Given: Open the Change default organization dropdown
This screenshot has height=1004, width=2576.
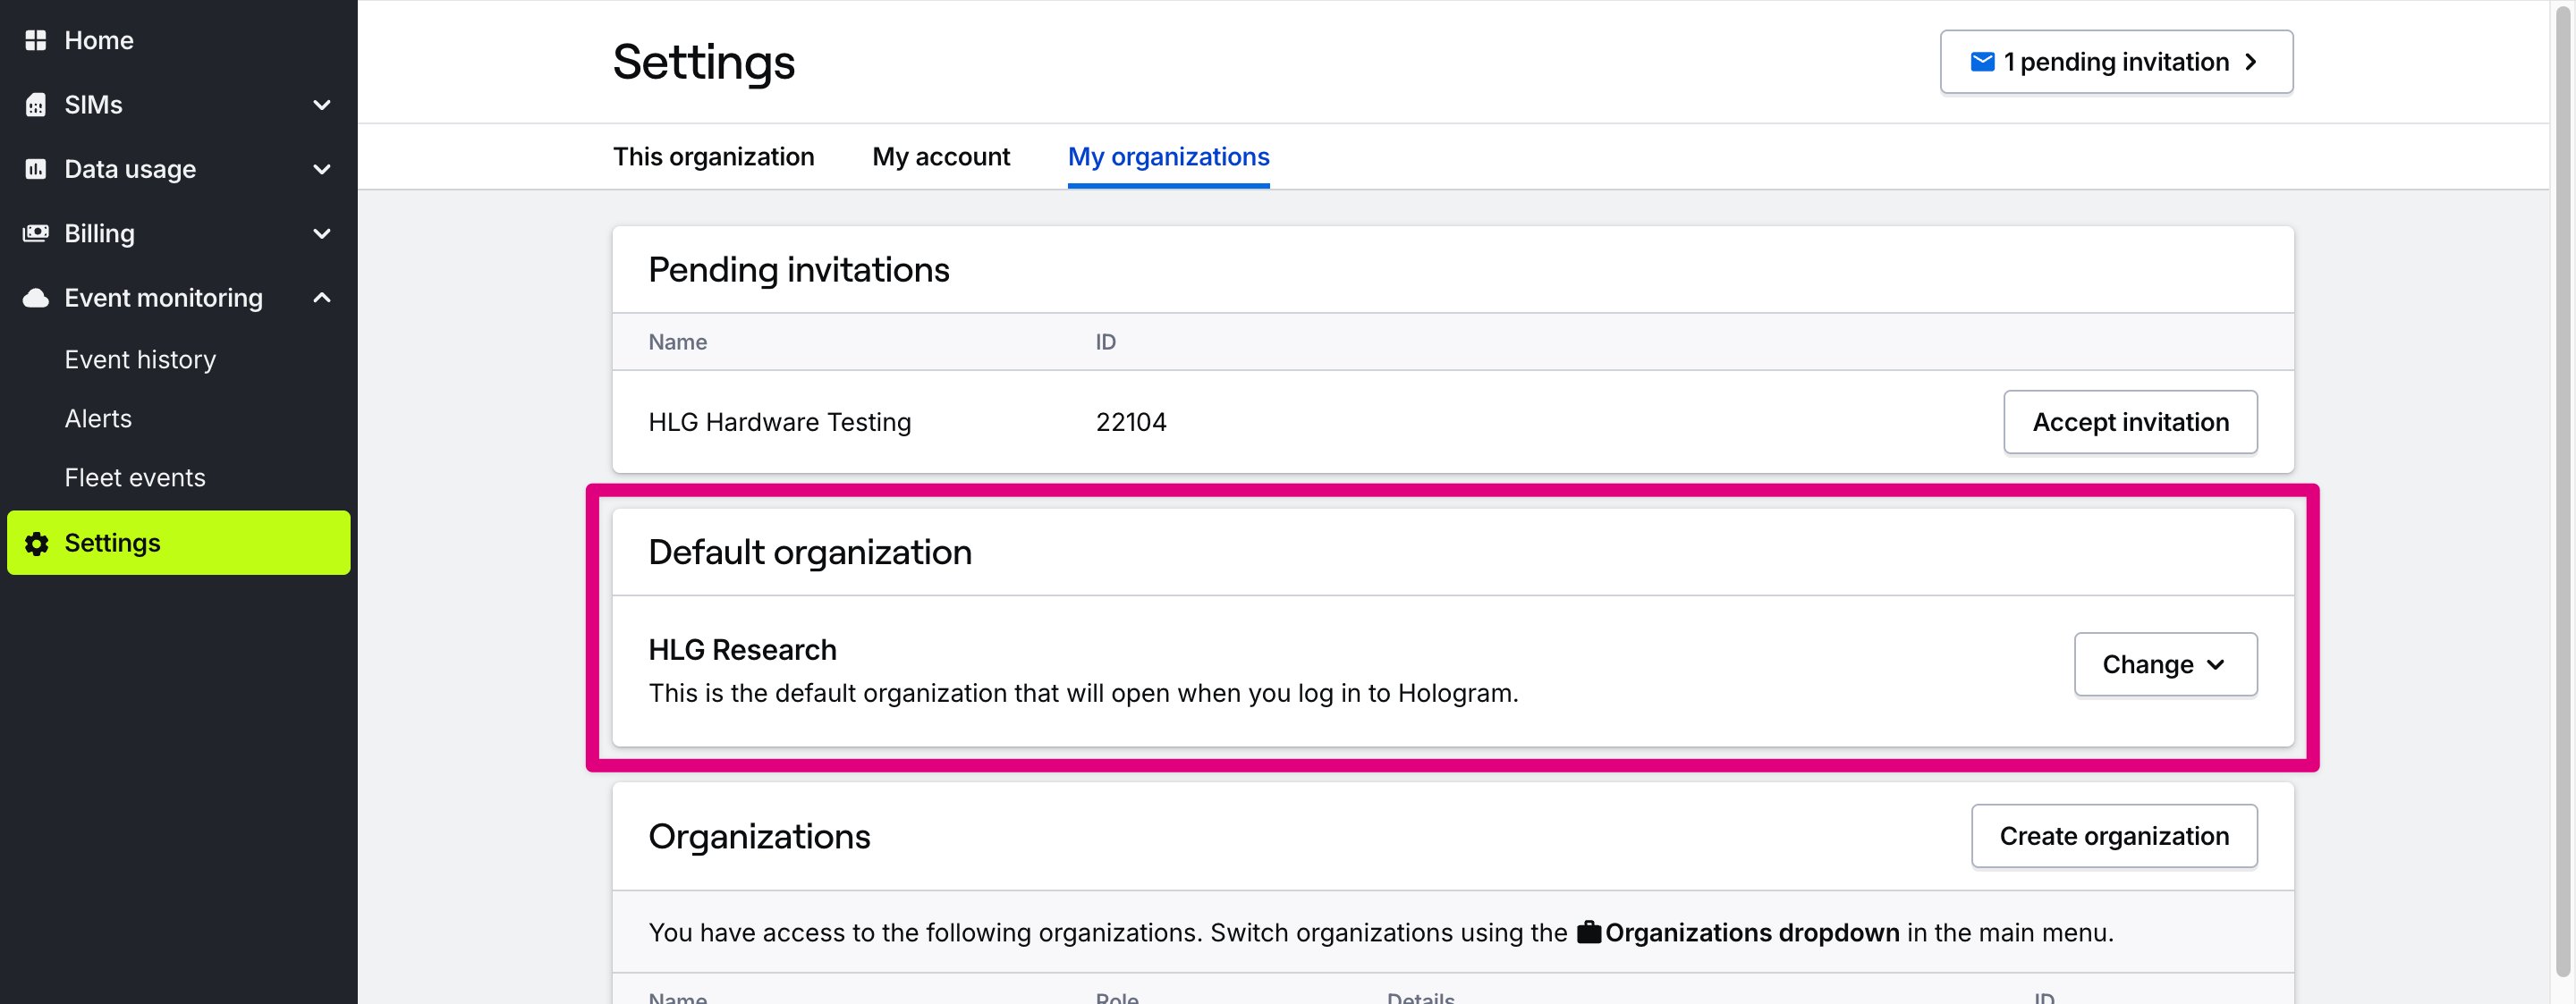Looking at the screenshot, I should 2165,664.
